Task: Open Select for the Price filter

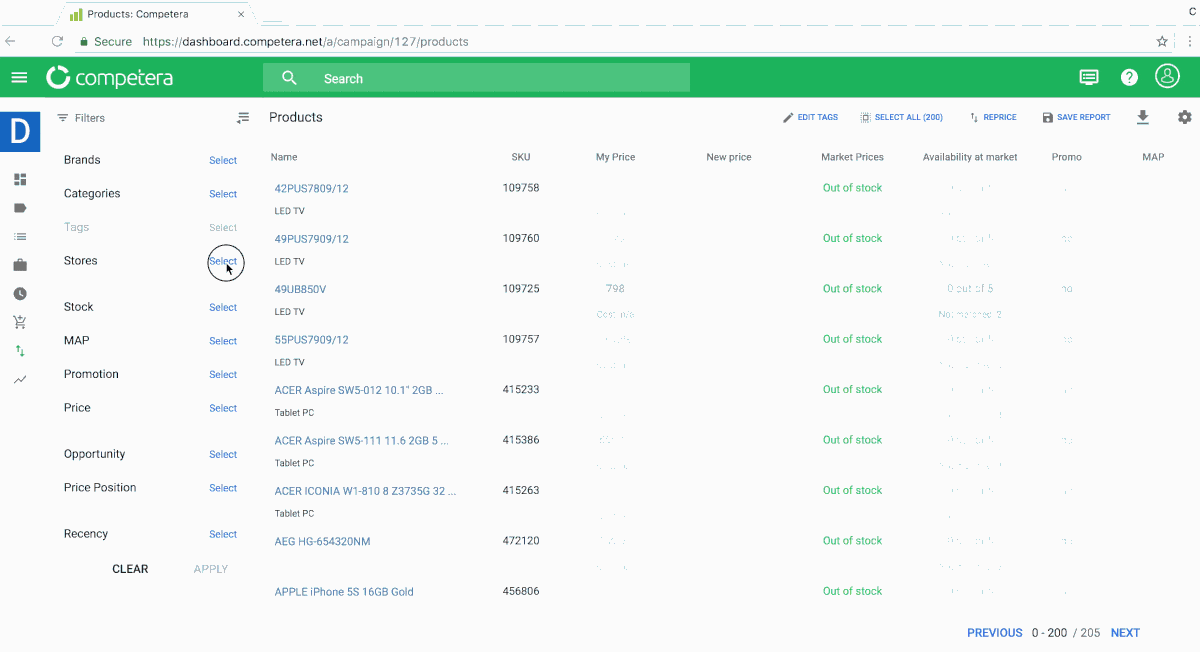Action: 223,408
